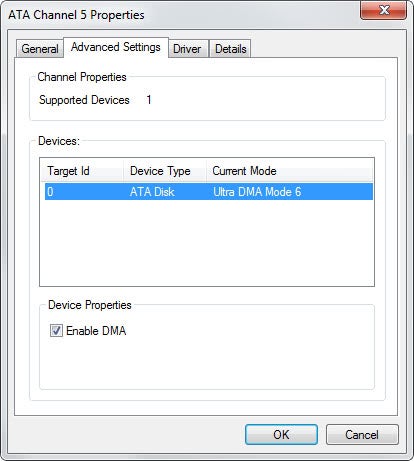Close the ATA Channel 5 Properties window
The height and width of the screenshot is (461, 414).
pyautogui.click(x=383, y=10)
